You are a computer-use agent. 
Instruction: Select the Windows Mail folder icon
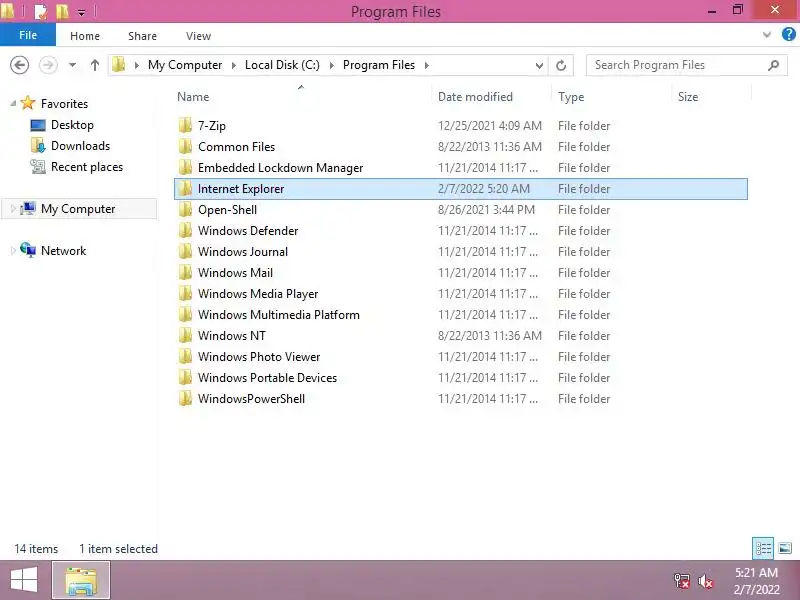(x=185, y=272)
